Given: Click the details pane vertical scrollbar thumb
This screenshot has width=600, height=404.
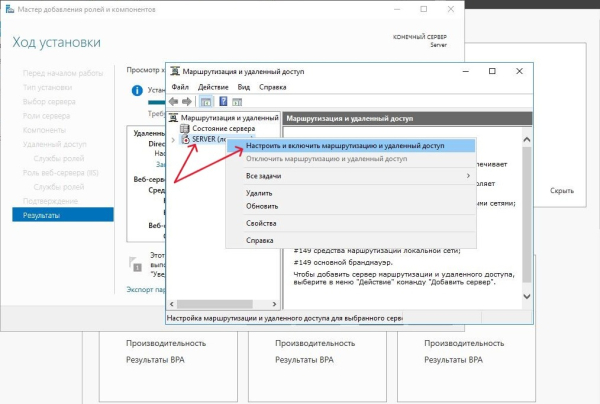Looking at the screenshot, I should point(527,214).
